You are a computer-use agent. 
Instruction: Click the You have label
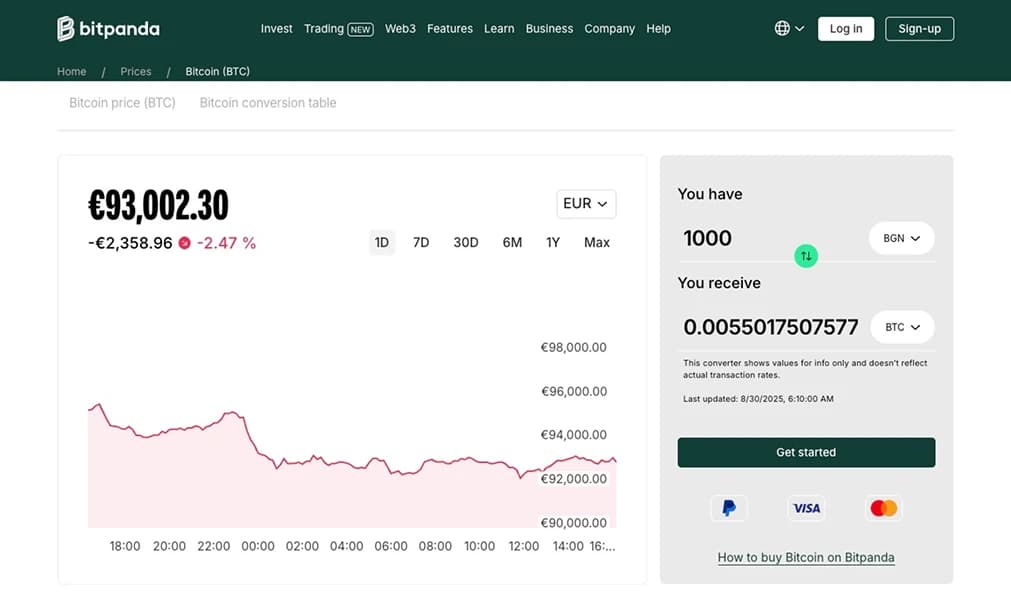(710, 194)
